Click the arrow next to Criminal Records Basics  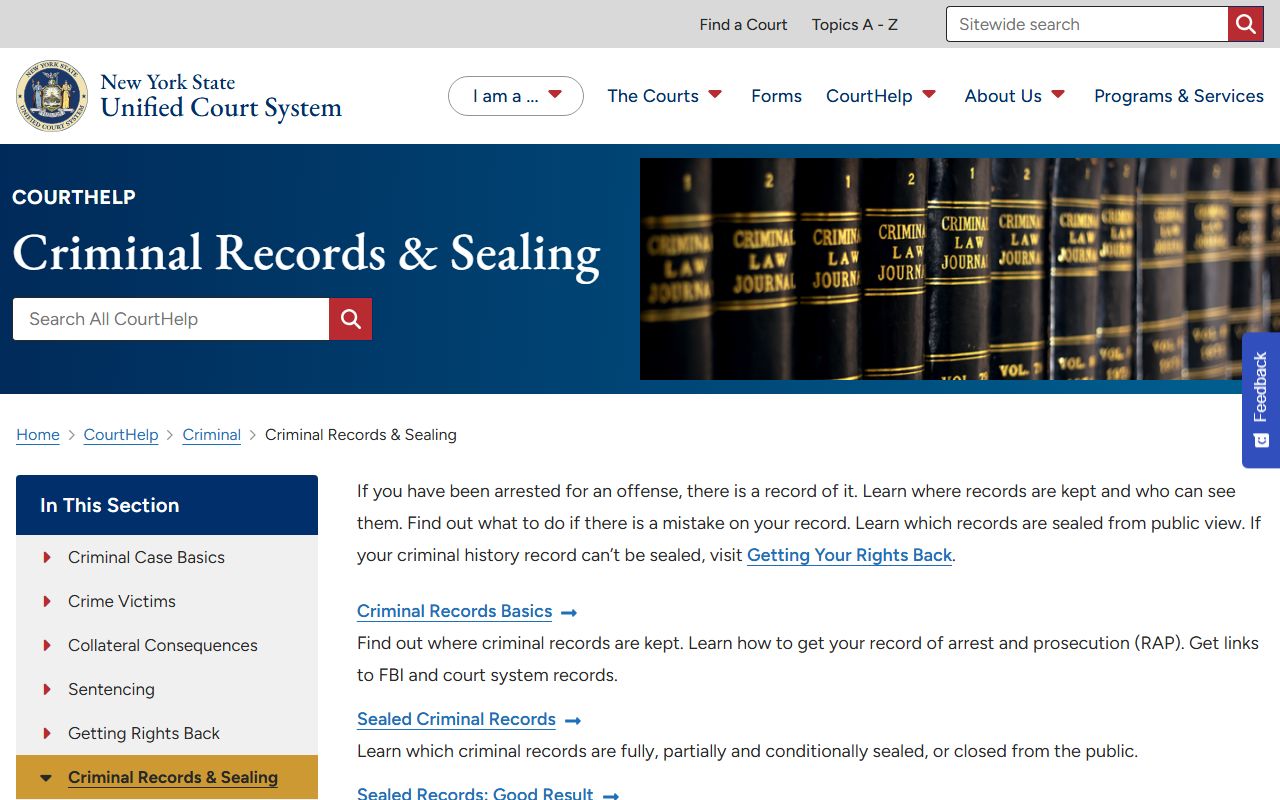[569, 612]
